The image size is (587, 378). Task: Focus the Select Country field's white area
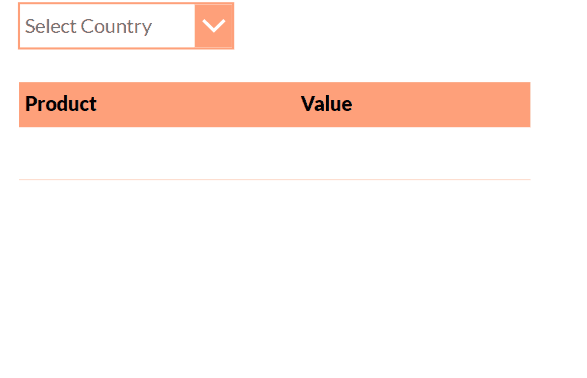pyautogui.click(x=107, y=26)
